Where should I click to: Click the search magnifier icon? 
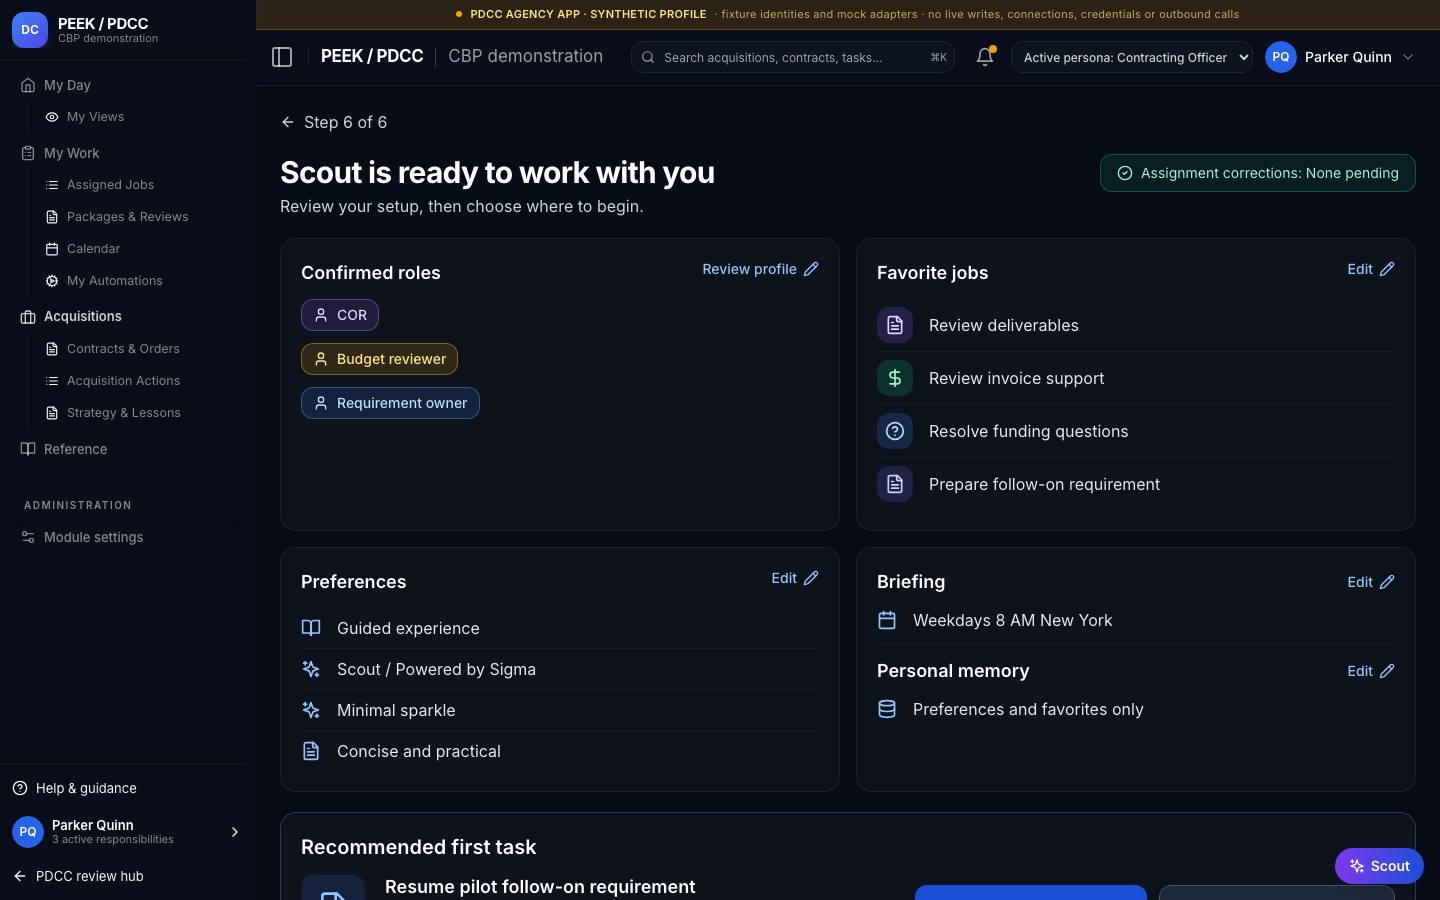click(648, 57)
